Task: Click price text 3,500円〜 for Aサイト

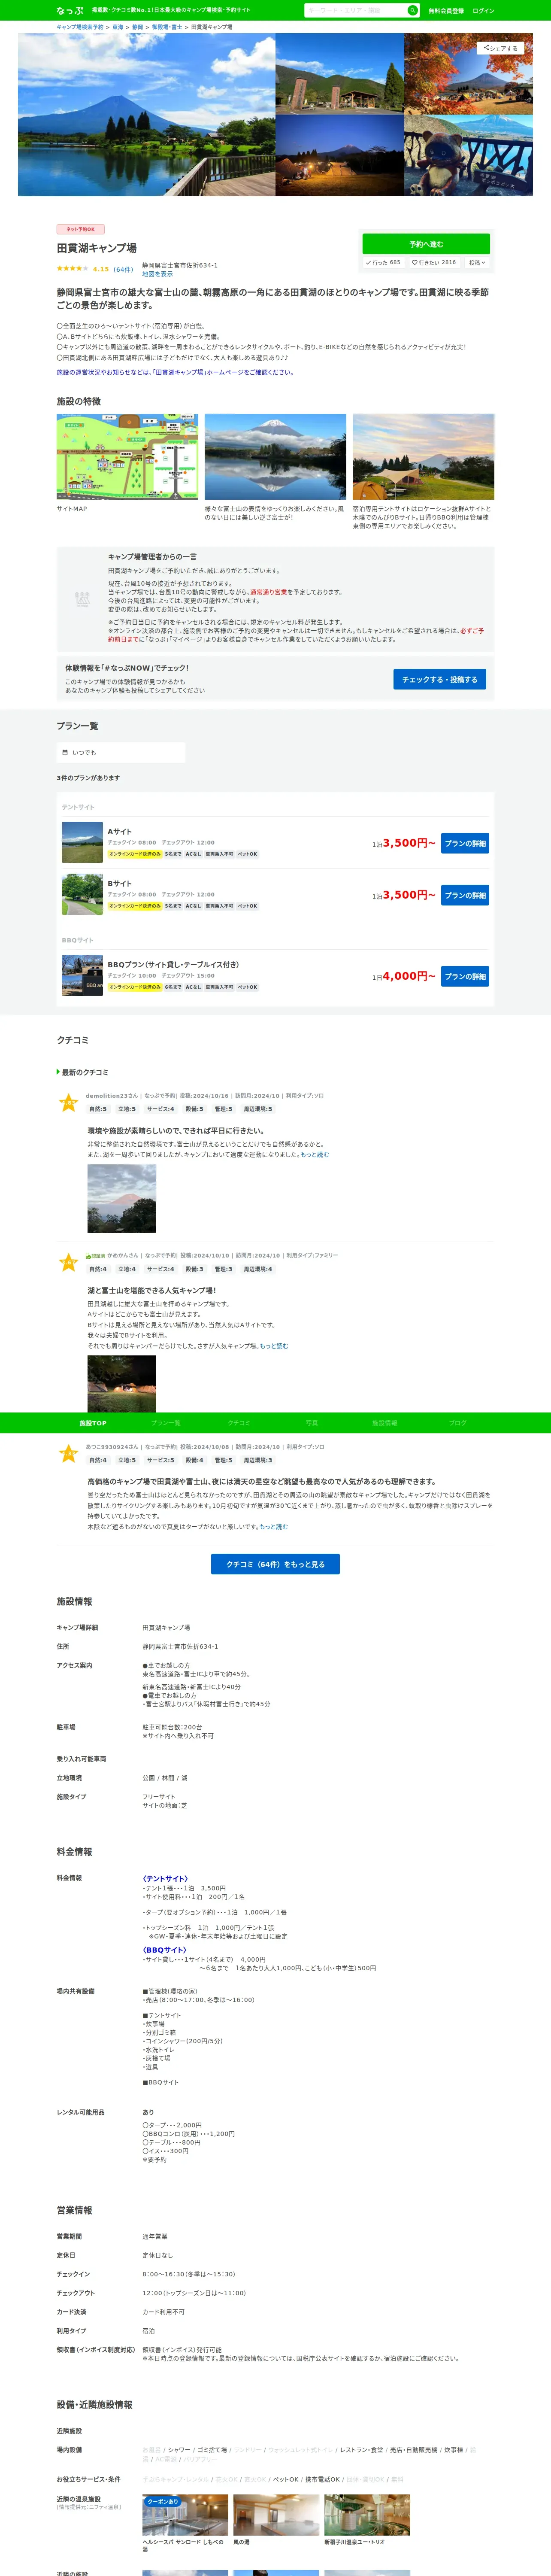Action: pyautogui.click(x=409, y=843)
